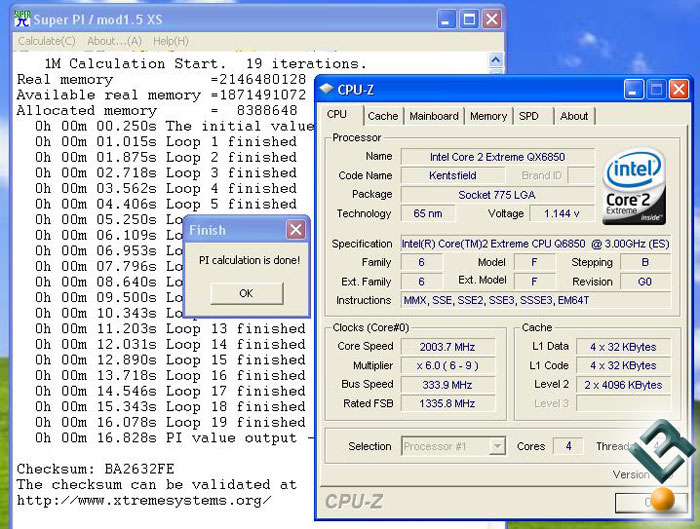Open the SPD tab
Screen dimensions: 700x529
tap(529, 116)
